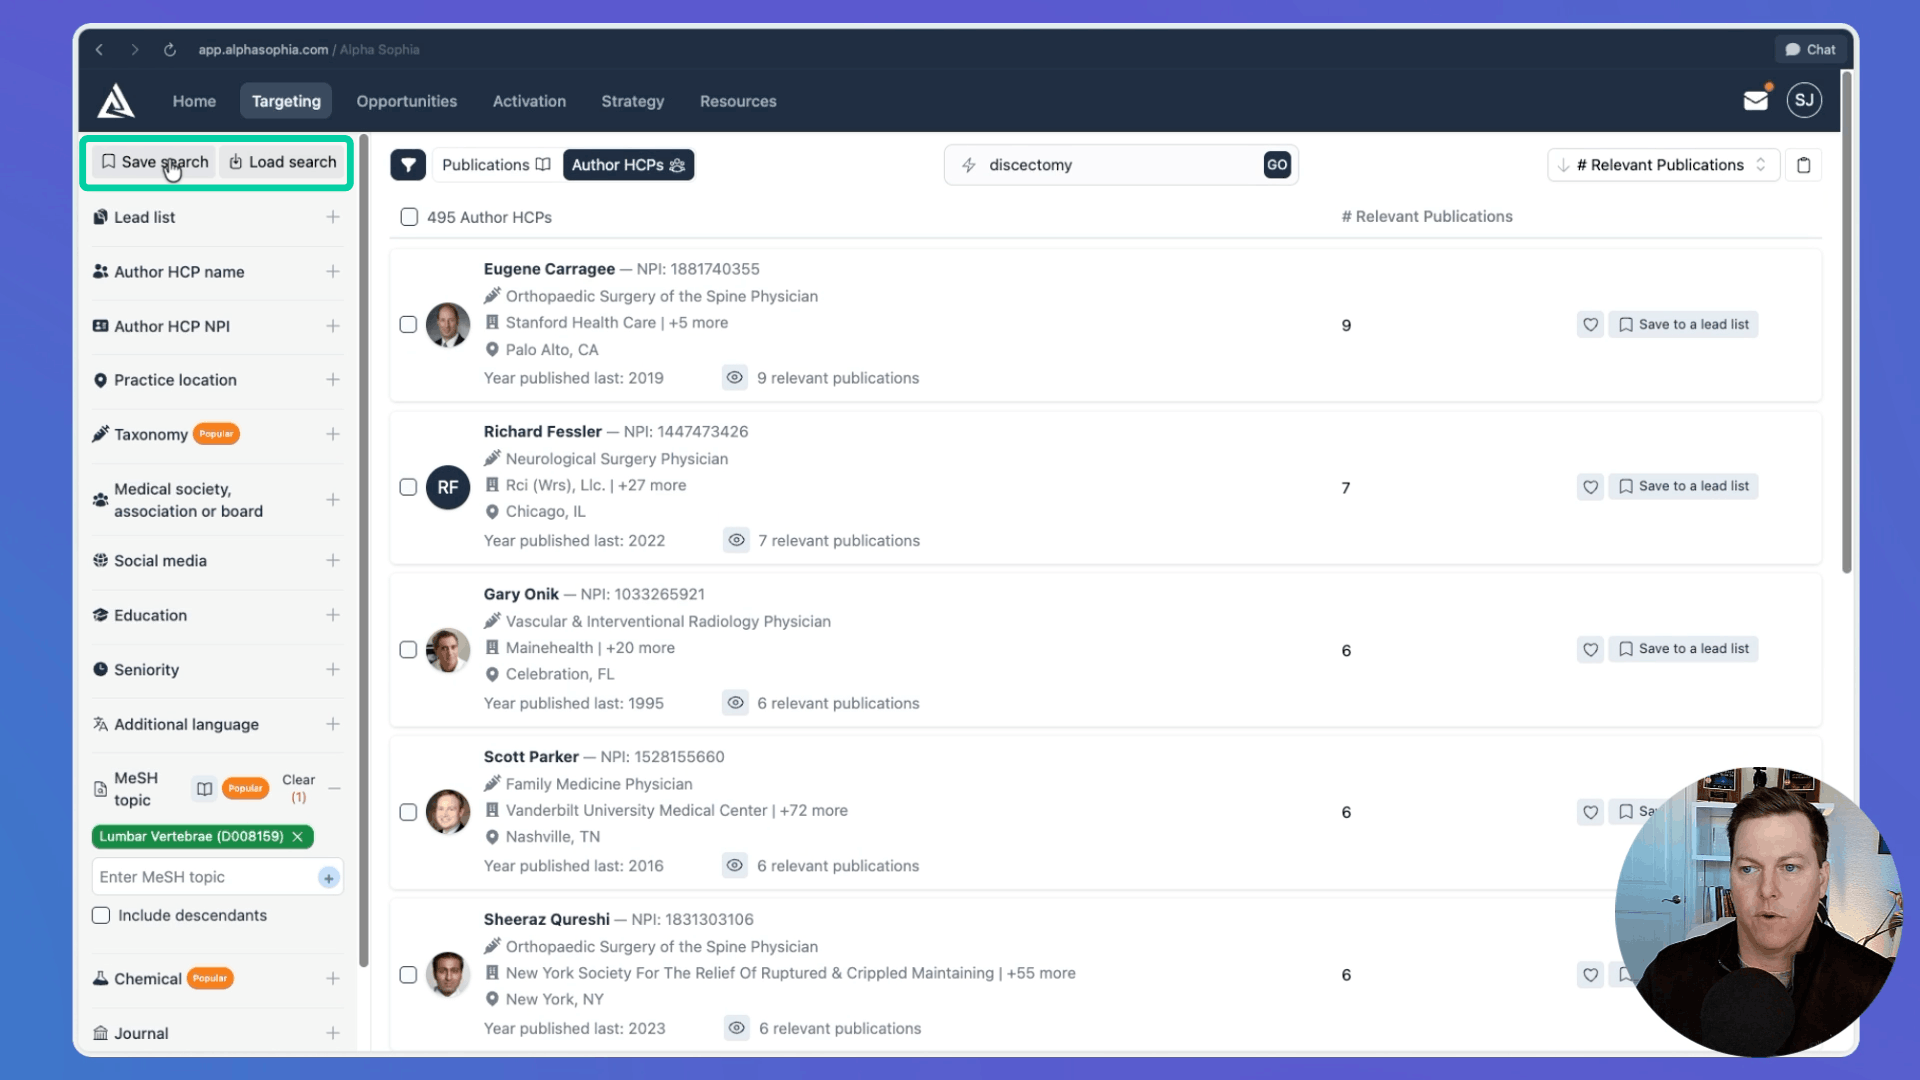Click the clipboard icon beside the sort dropdown
Screen dimensions: 1920x1080
tap(1804, 164)
